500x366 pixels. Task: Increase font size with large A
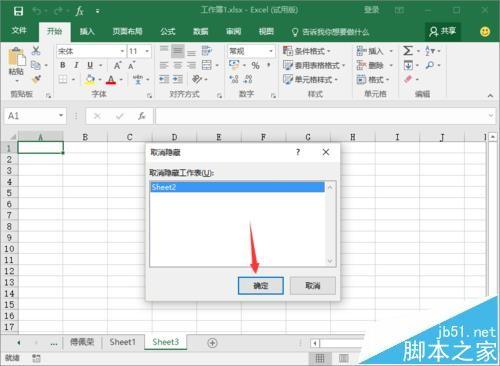pyautogui.click(x=117, y=65)
